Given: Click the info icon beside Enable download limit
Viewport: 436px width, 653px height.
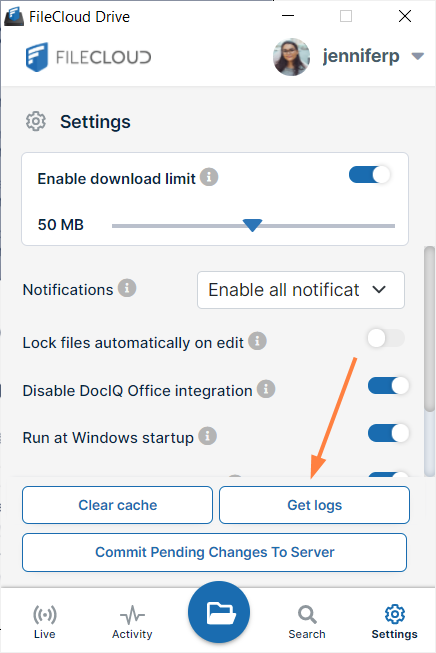Looking at the screenshot, I should pyautogui.click(x=209, y=177).
